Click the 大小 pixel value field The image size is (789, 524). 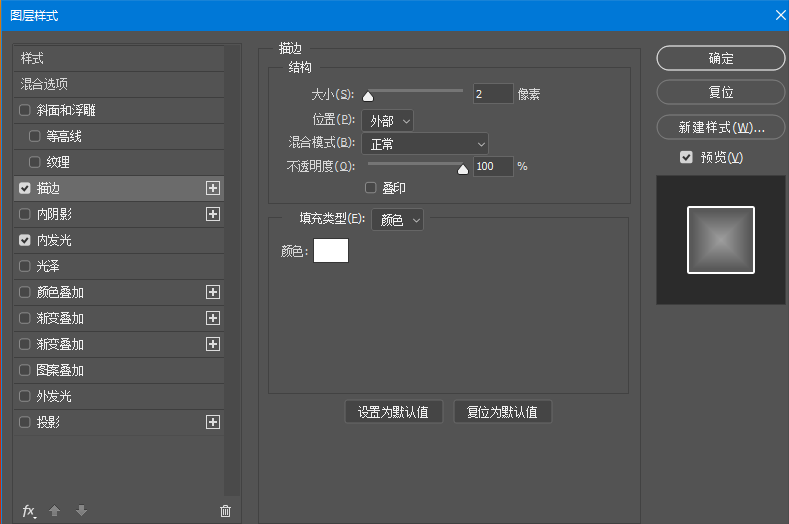tap(493, 94)
